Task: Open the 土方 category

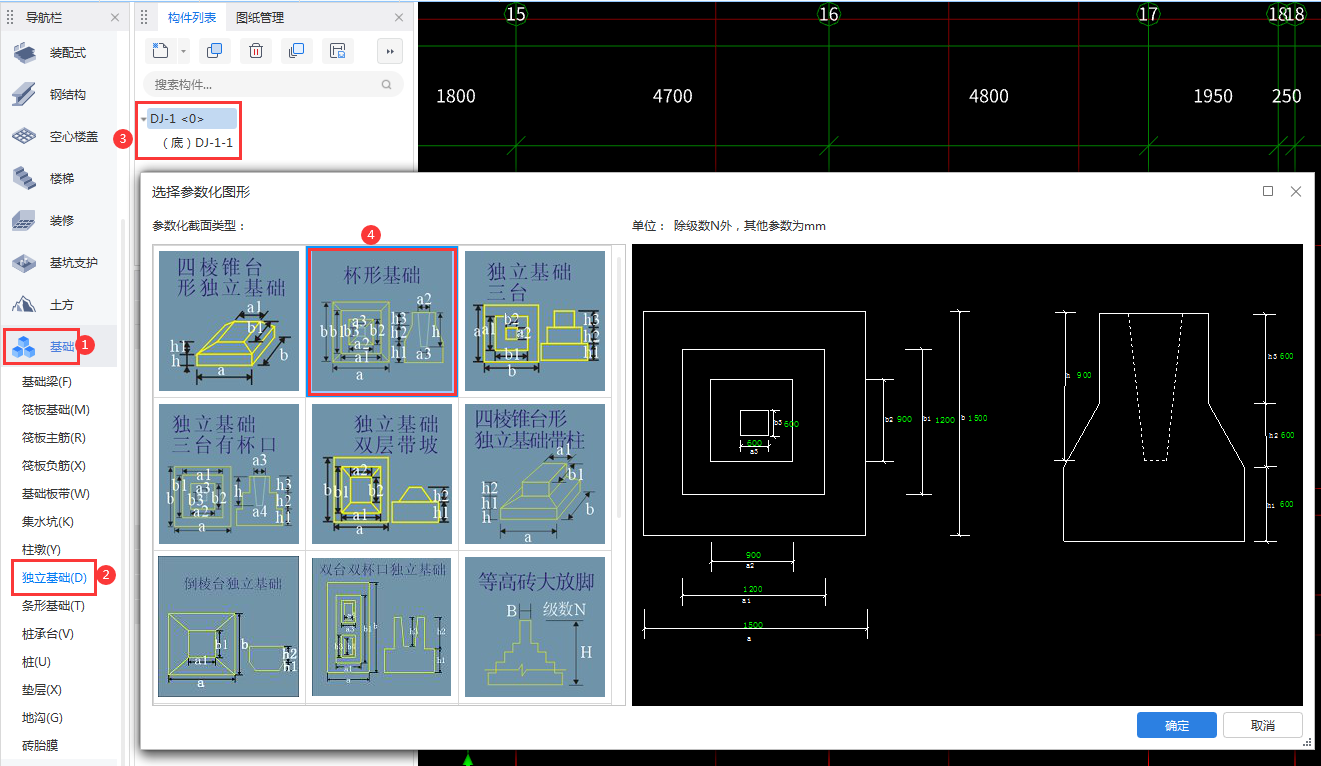Action: [x=60, y=305]
